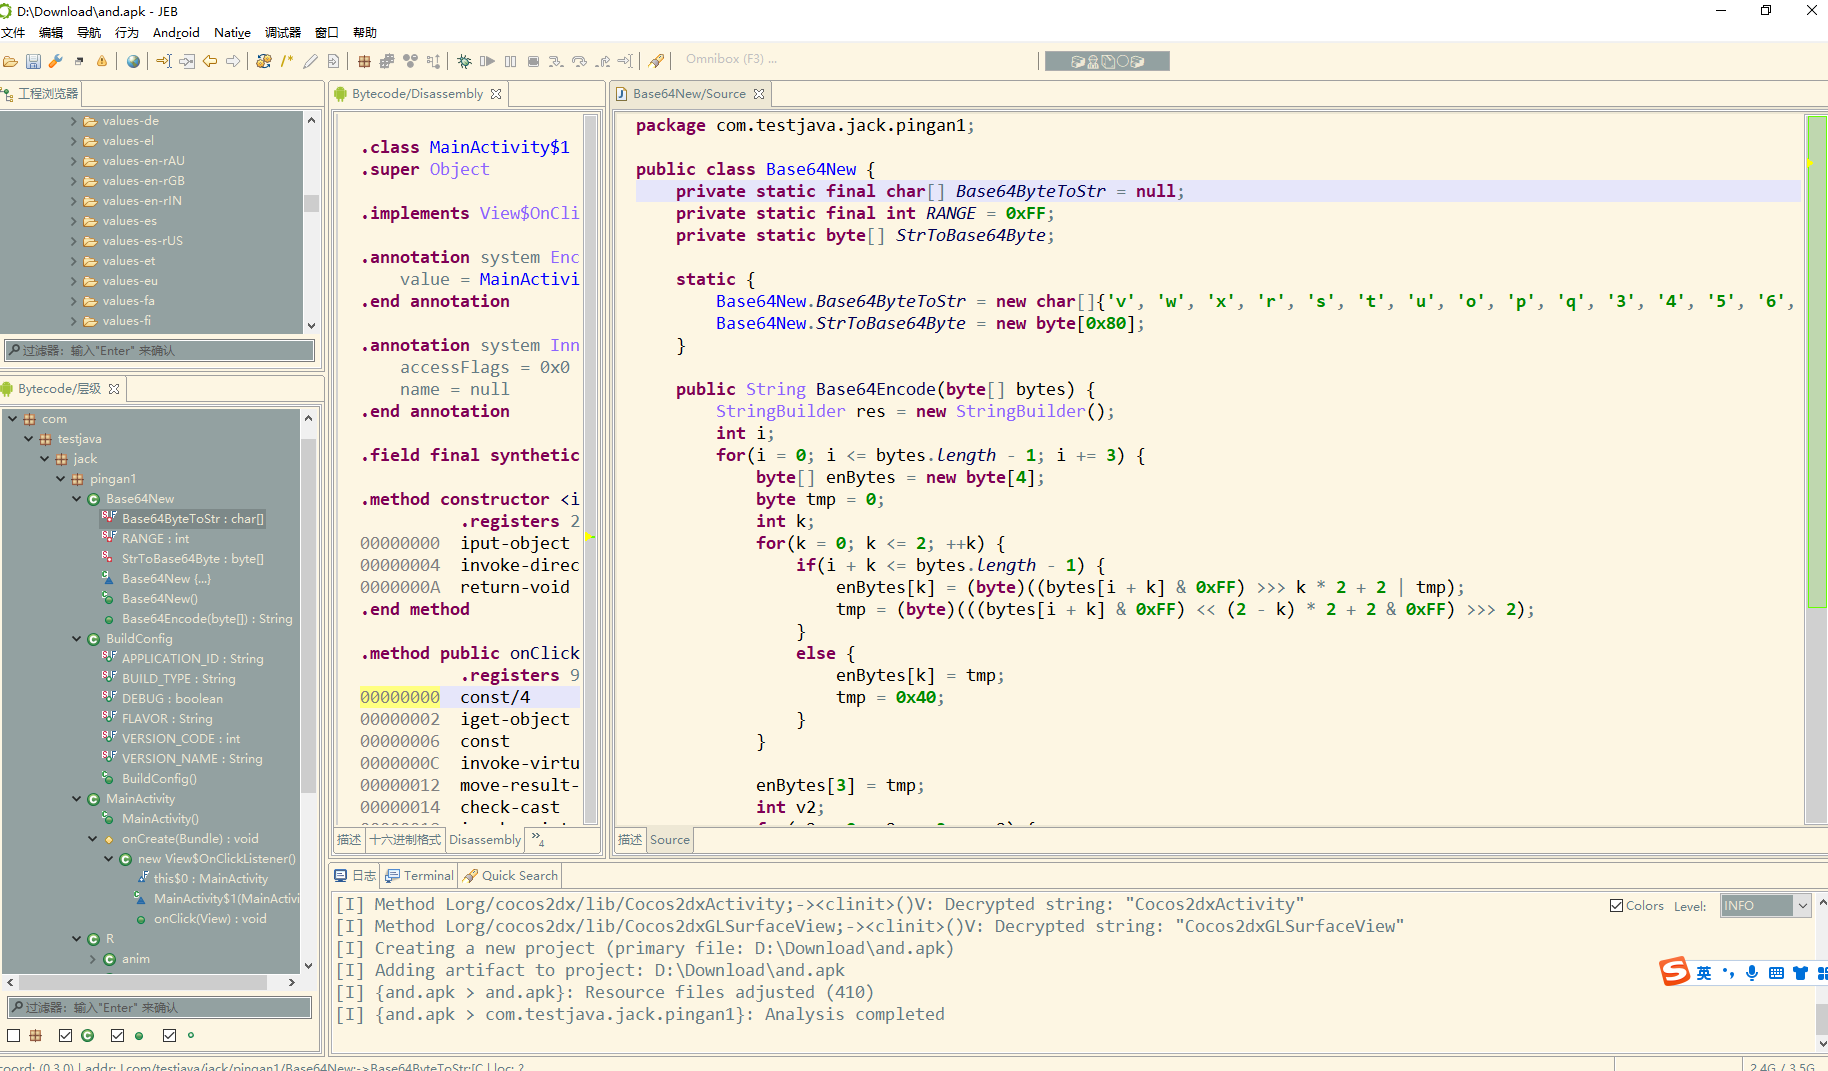Collapse the pingan1 package node
Viewport: 1828px width, 1071px height.
[61, 479]
